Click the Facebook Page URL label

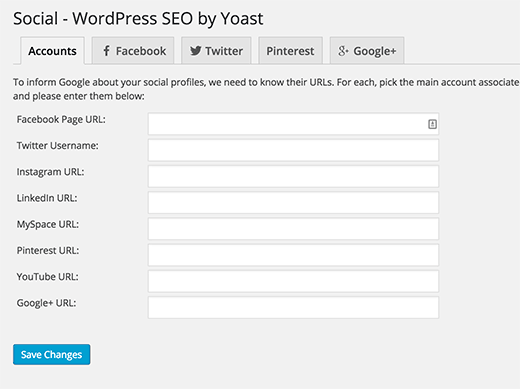[61, 120]
